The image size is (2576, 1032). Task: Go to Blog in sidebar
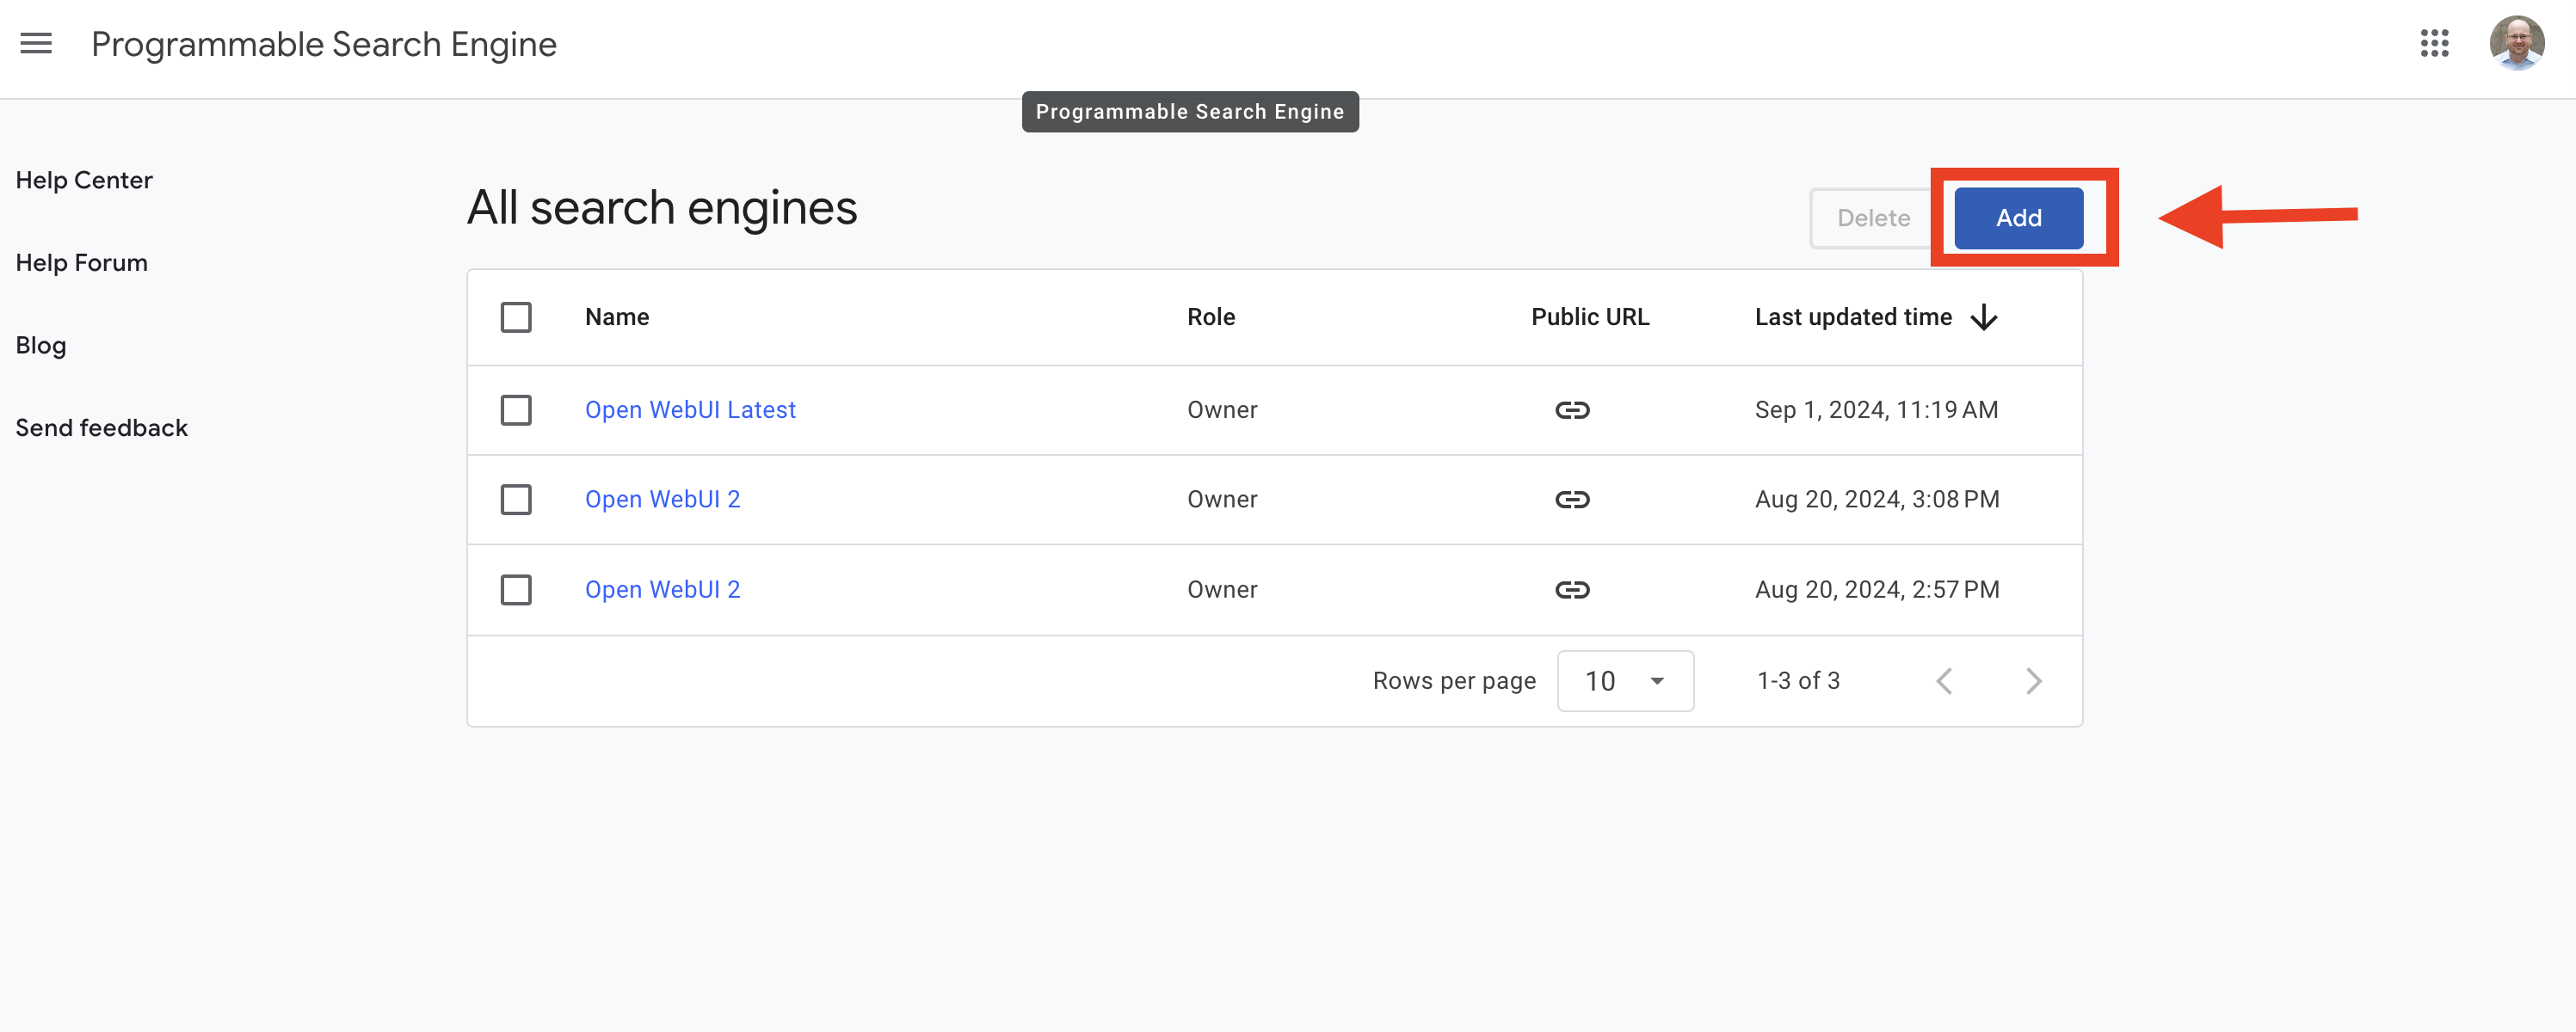(41, 346)
